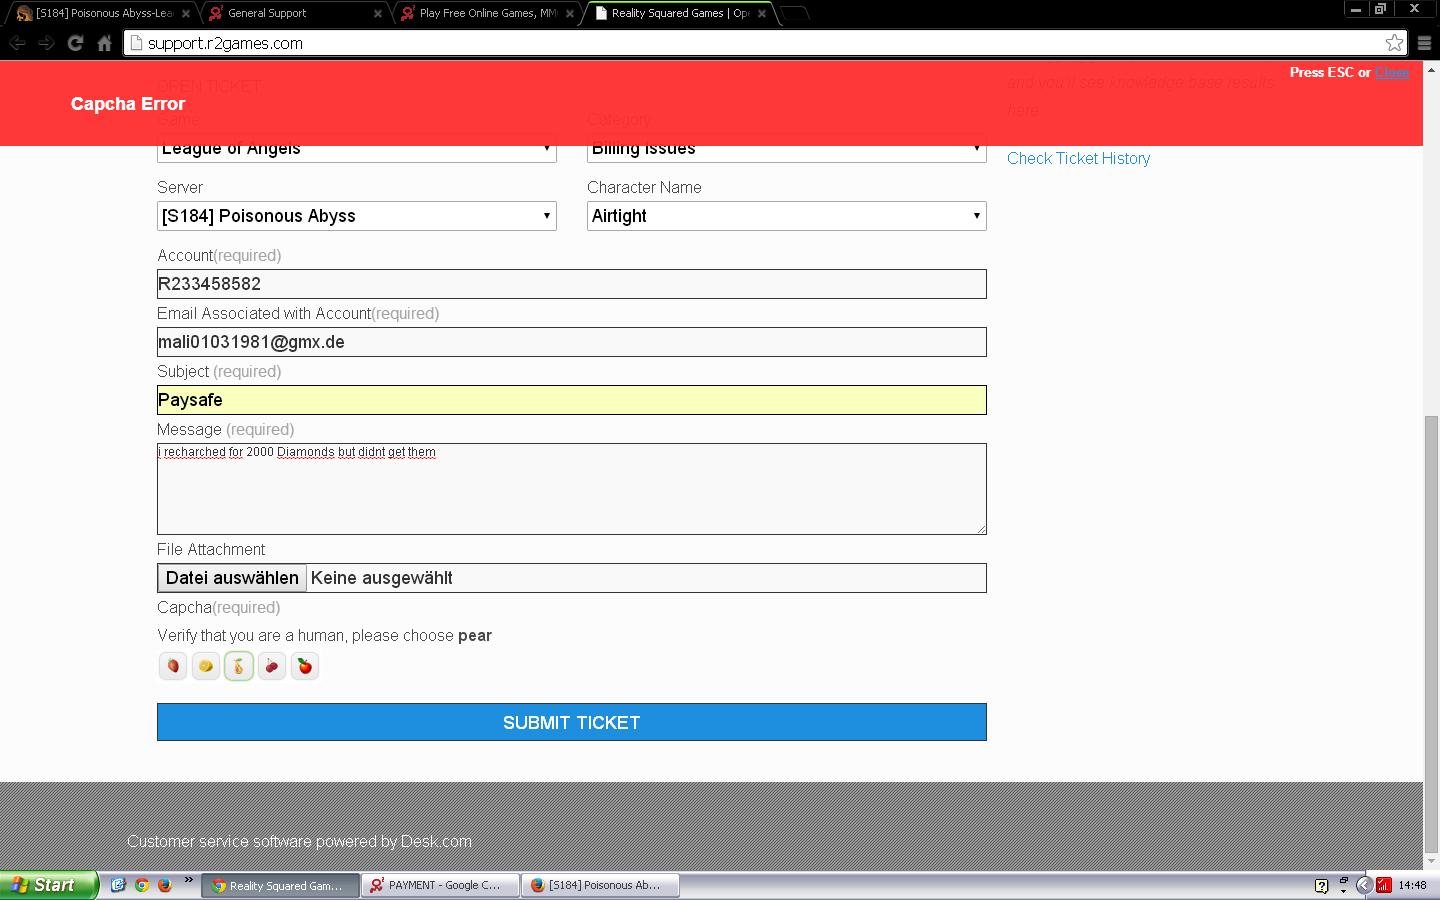1440x900 pixels.
Task: Switch to the General Support tab
Action: (x=290, y=13)
